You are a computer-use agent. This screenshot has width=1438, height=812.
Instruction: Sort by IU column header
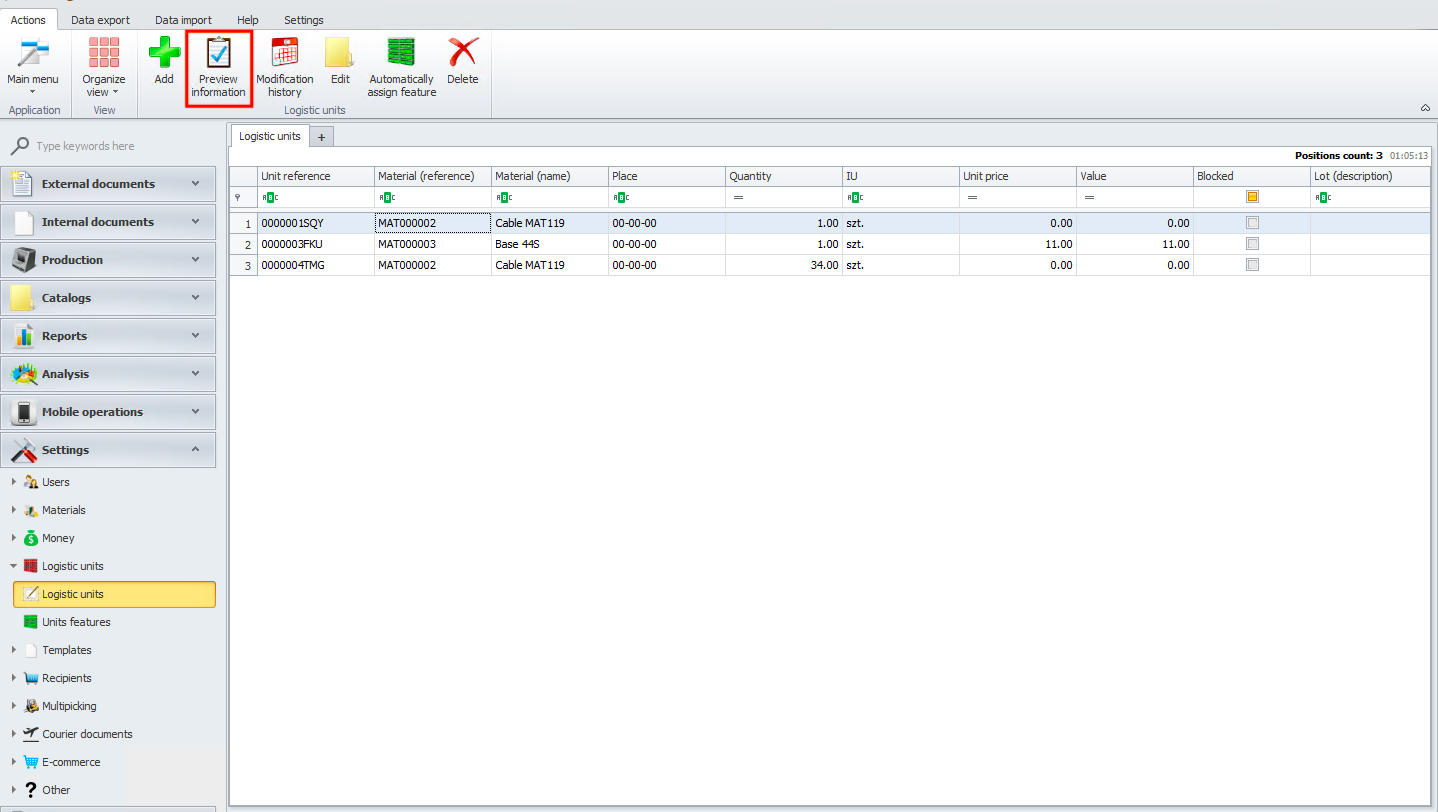click(901, 176)
